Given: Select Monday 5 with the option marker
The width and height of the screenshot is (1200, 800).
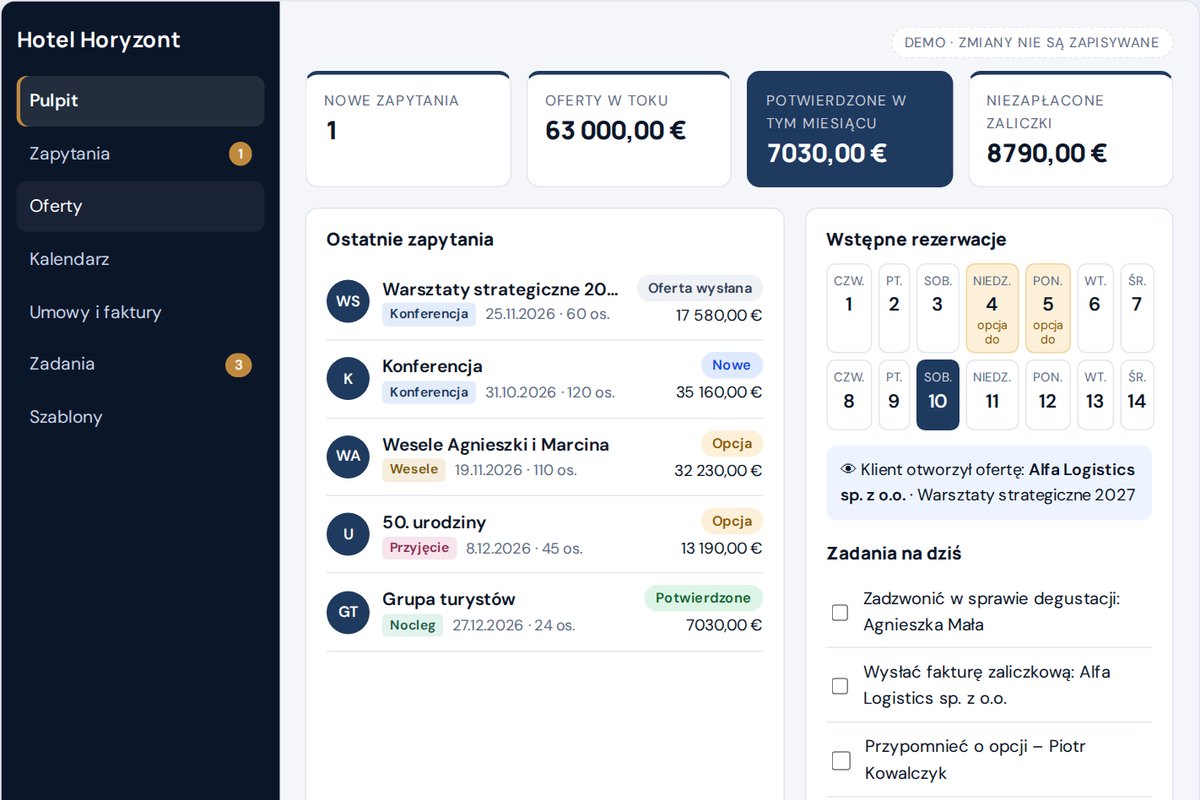Looking at the screenshot, I should (1048, 308).
